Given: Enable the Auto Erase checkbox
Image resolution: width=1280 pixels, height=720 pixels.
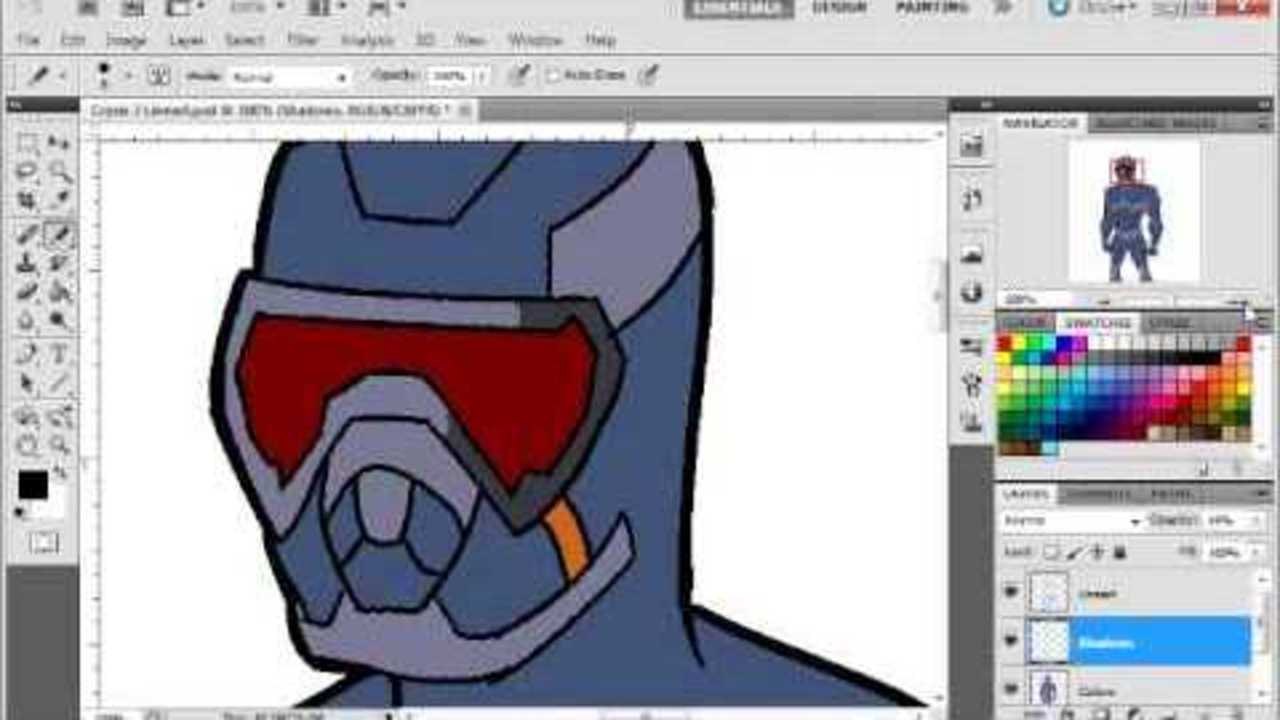Looking at the screenshot, I should point(554,75).
